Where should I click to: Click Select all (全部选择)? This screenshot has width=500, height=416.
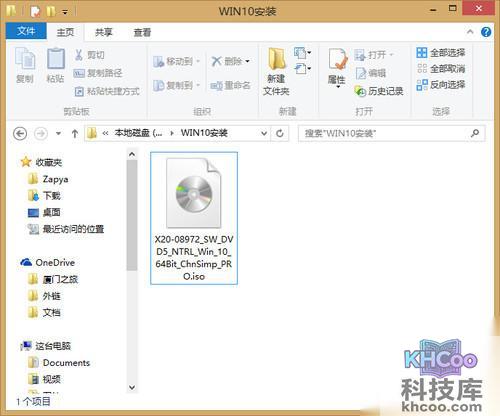click(x=441, y=53)
